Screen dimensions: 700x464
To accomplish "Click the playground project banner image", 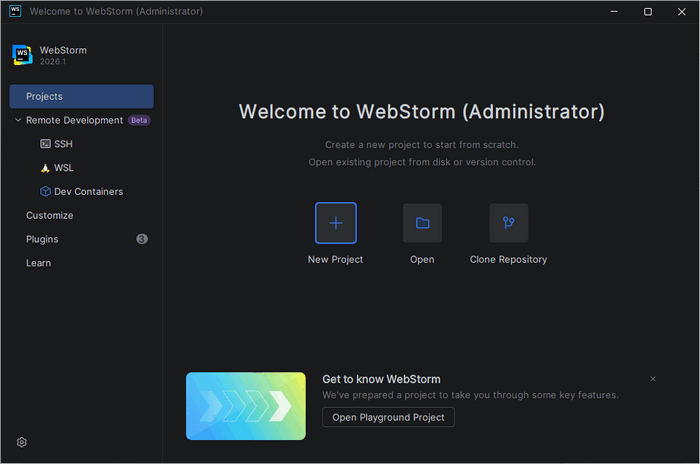I will tap(246, 406).
